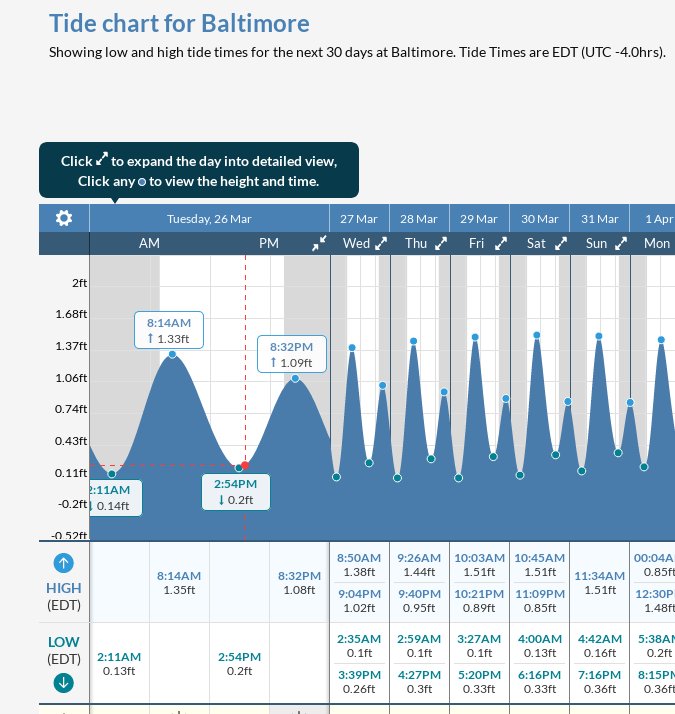
Task: Select Saturday morning high tide point
Action: (537, 335)
